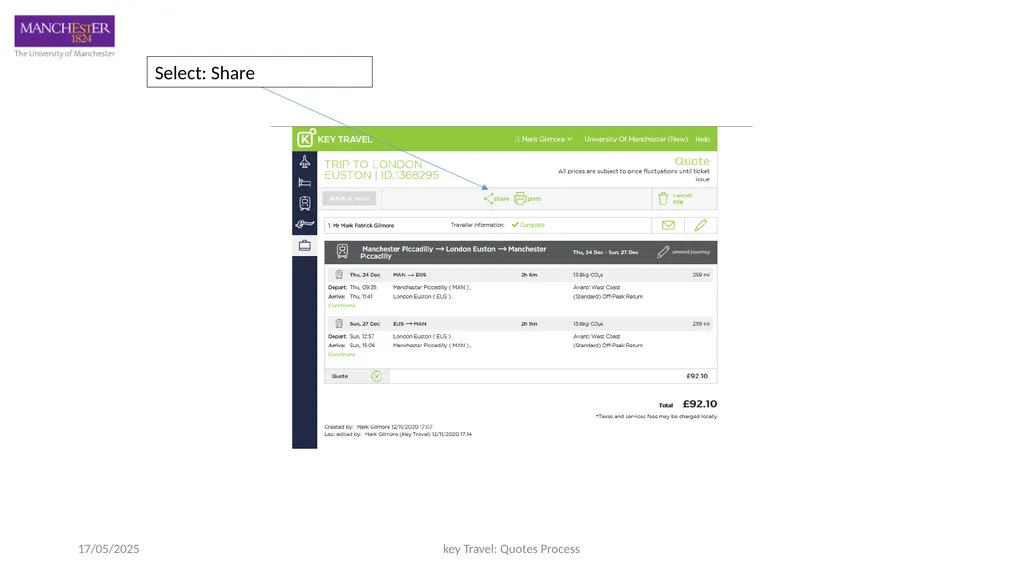Click the '2h 9m' duration text
This screenshot has width=1024, height=575.
tap(529, 324)
